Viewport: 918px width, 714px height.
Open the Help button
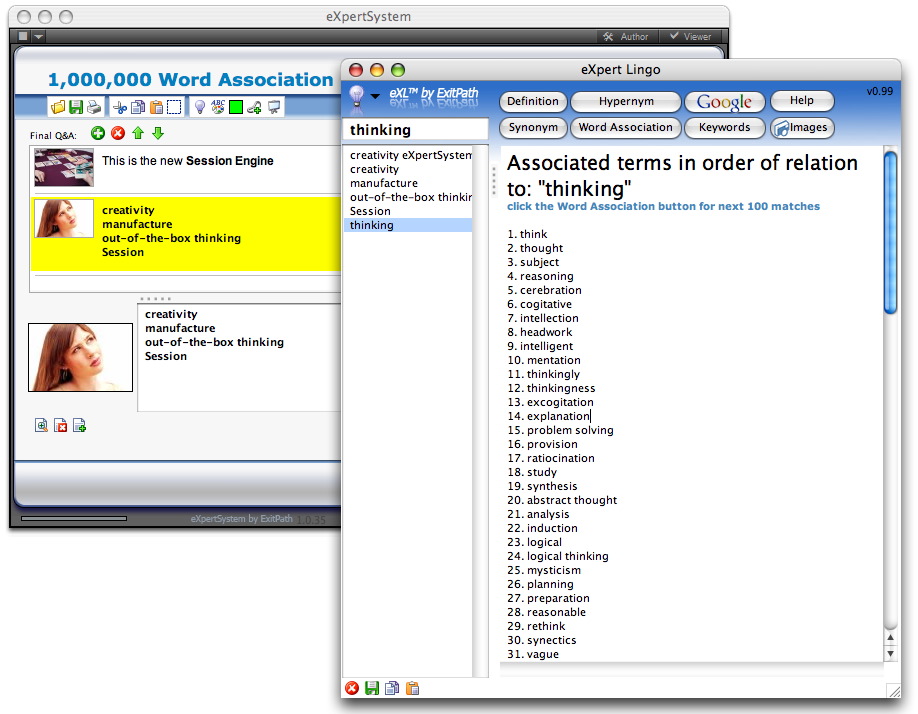(801, 101)
